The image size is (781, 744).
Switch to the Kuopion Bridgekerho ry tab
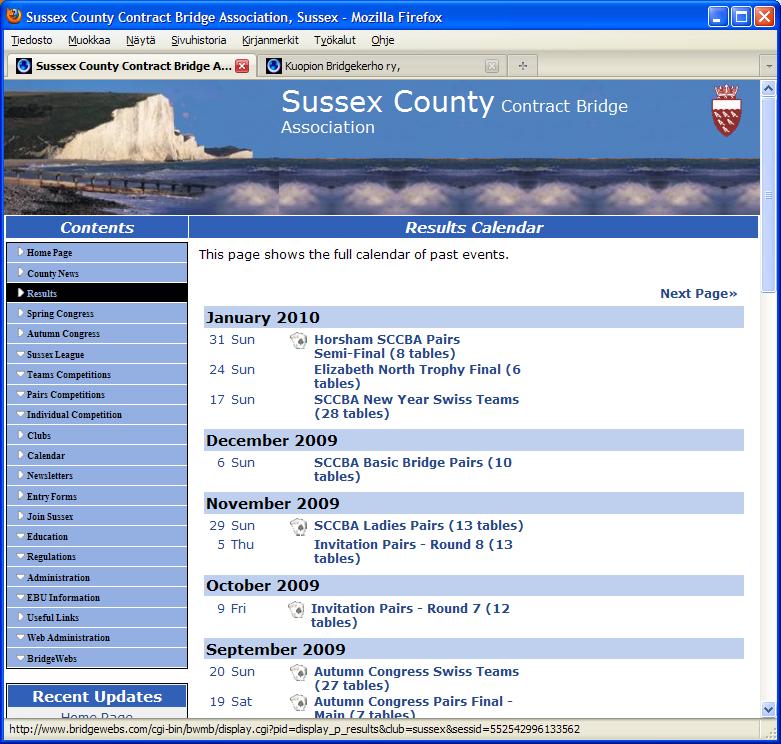click(382, 66)
